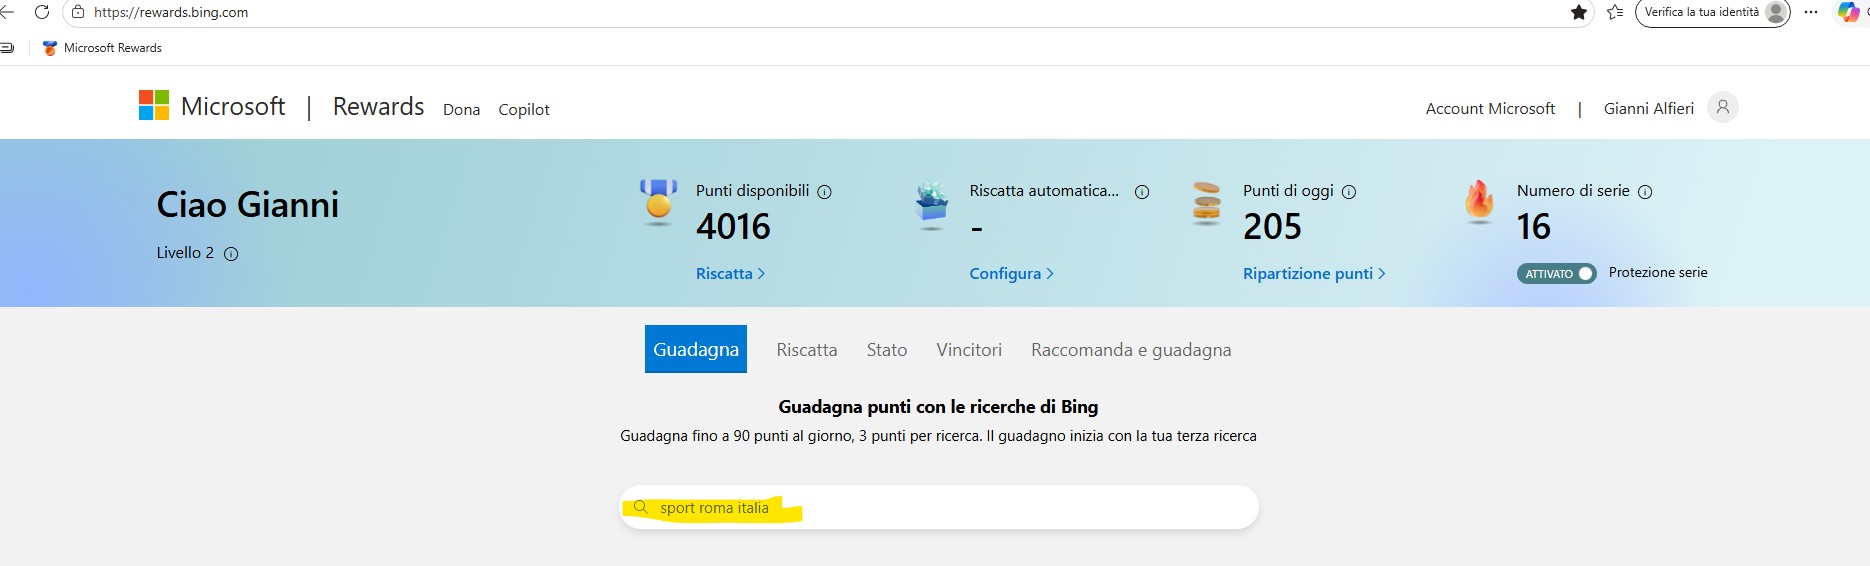Click the Gianni Alfieri account name
The width and height of the screenshot is (1870, 566).
[x=1649, y=108]
